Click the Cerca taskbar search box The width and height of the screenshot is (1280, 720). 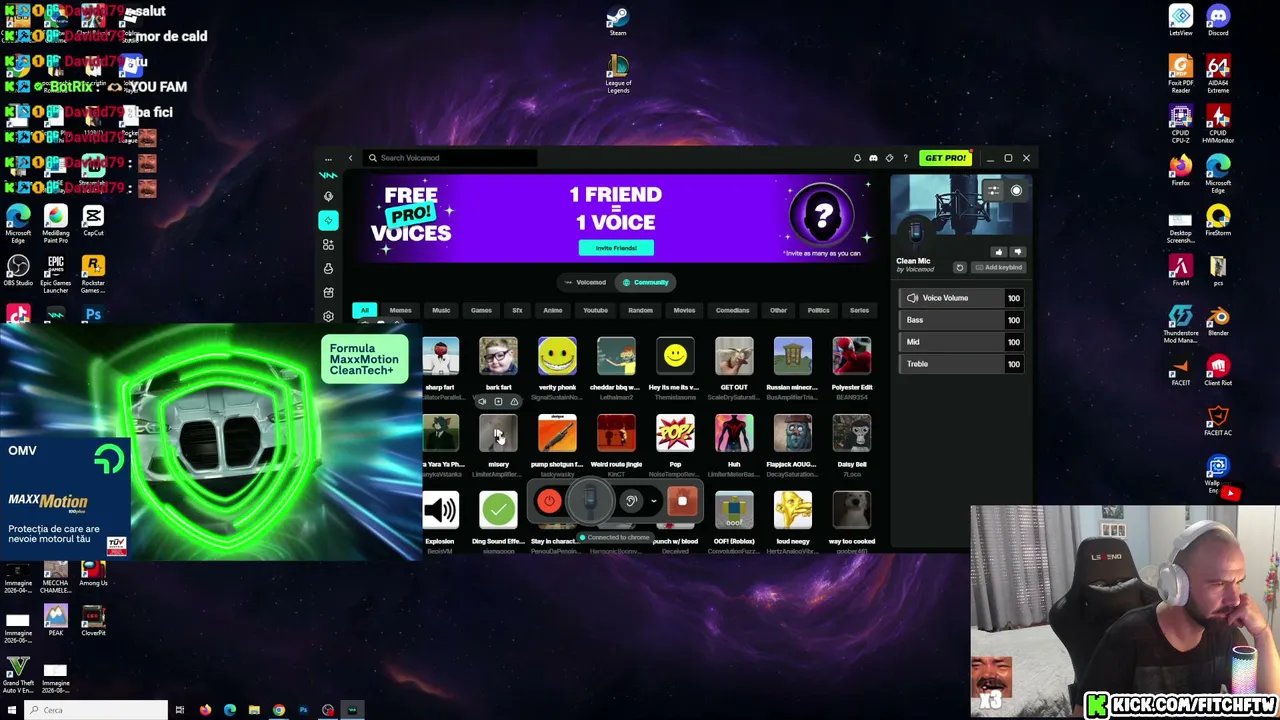[x=96, y=710]
